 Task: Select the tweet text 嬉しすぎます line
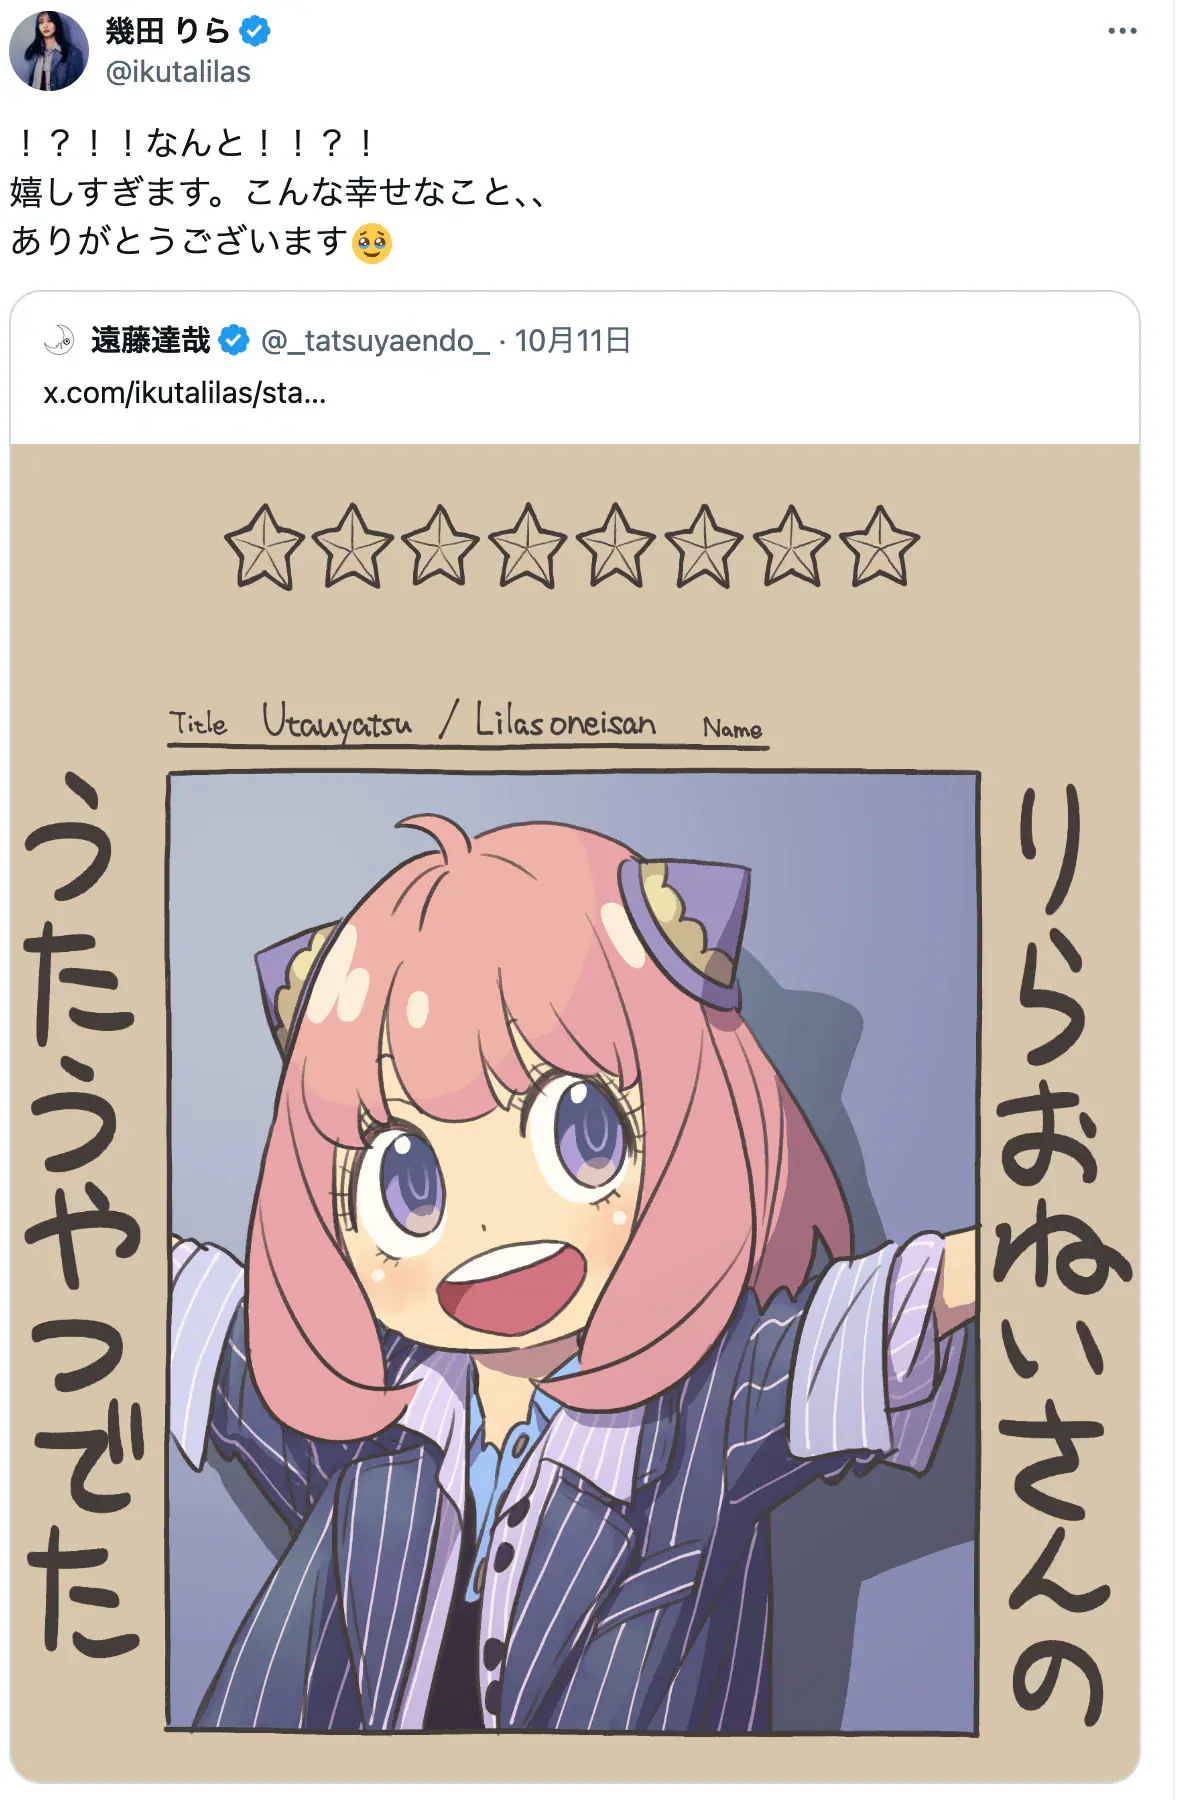(x=278, y=191)
